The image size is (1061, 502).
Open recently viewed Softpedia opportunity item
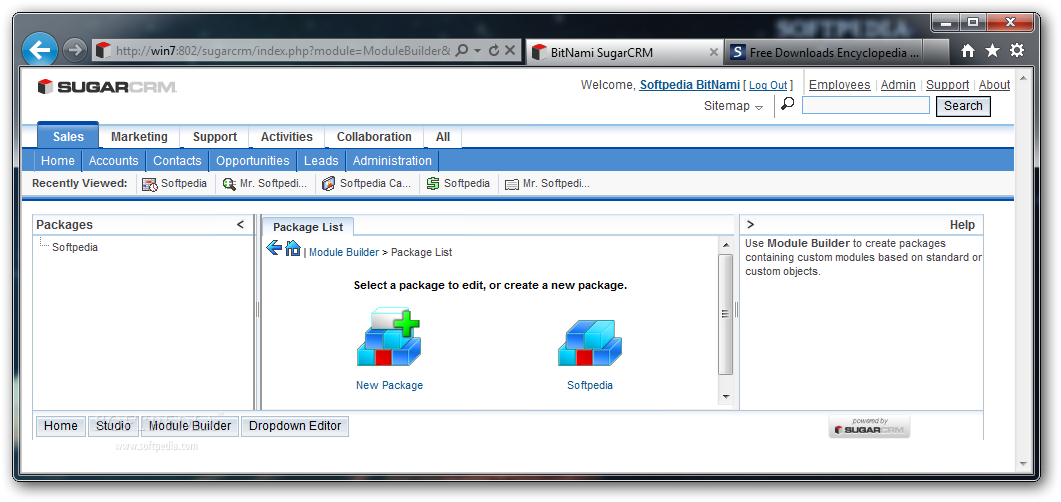458,183
